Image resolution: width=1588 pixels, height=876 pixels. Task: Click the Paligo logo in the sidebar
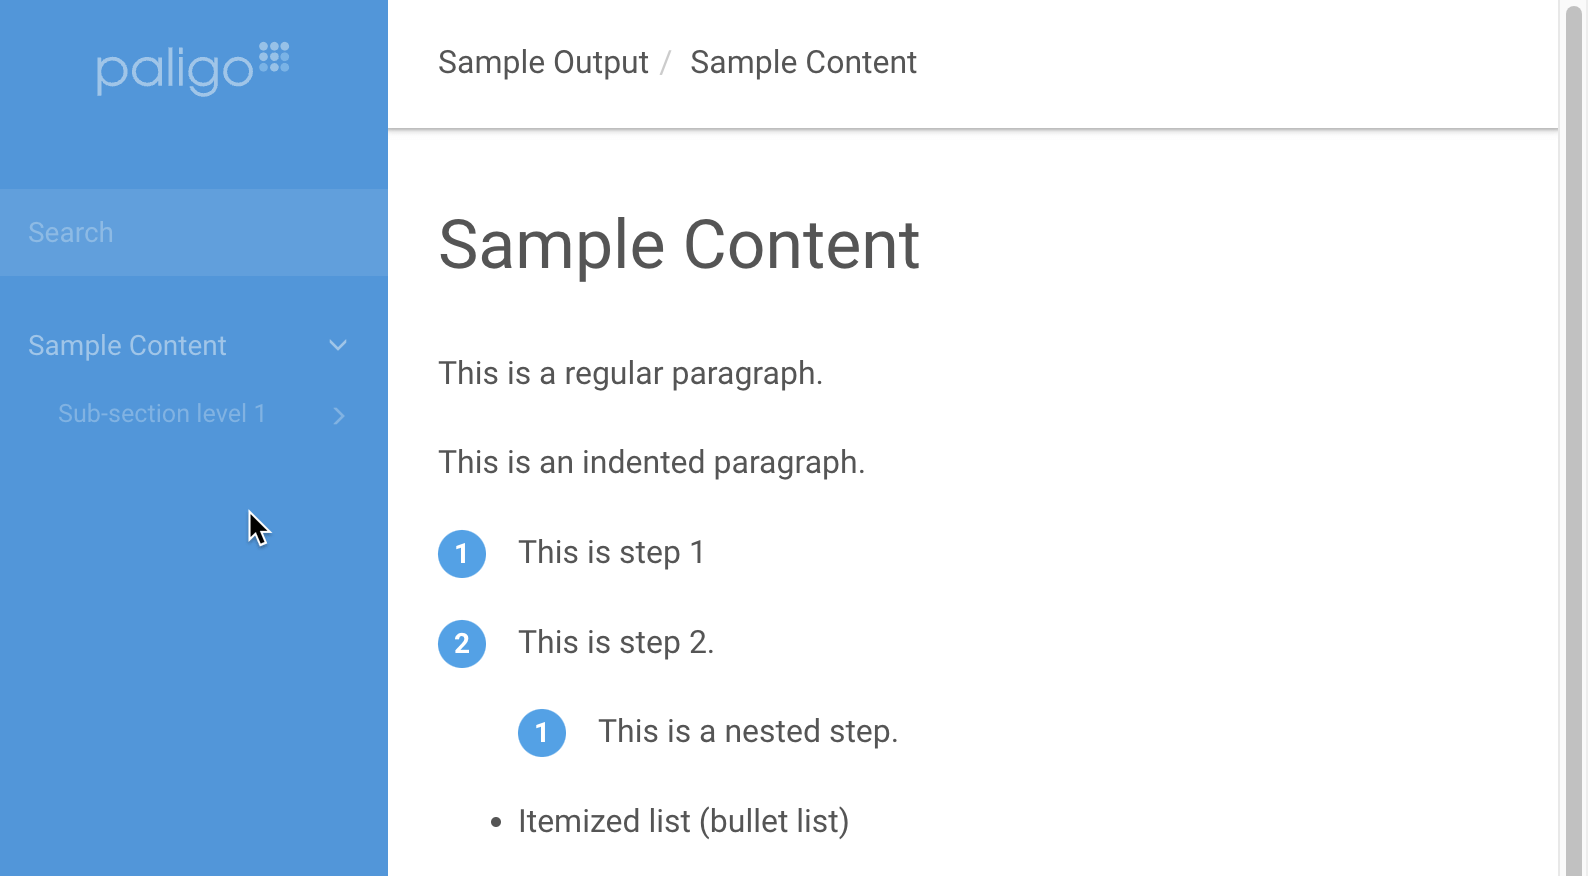pos(178,67)
